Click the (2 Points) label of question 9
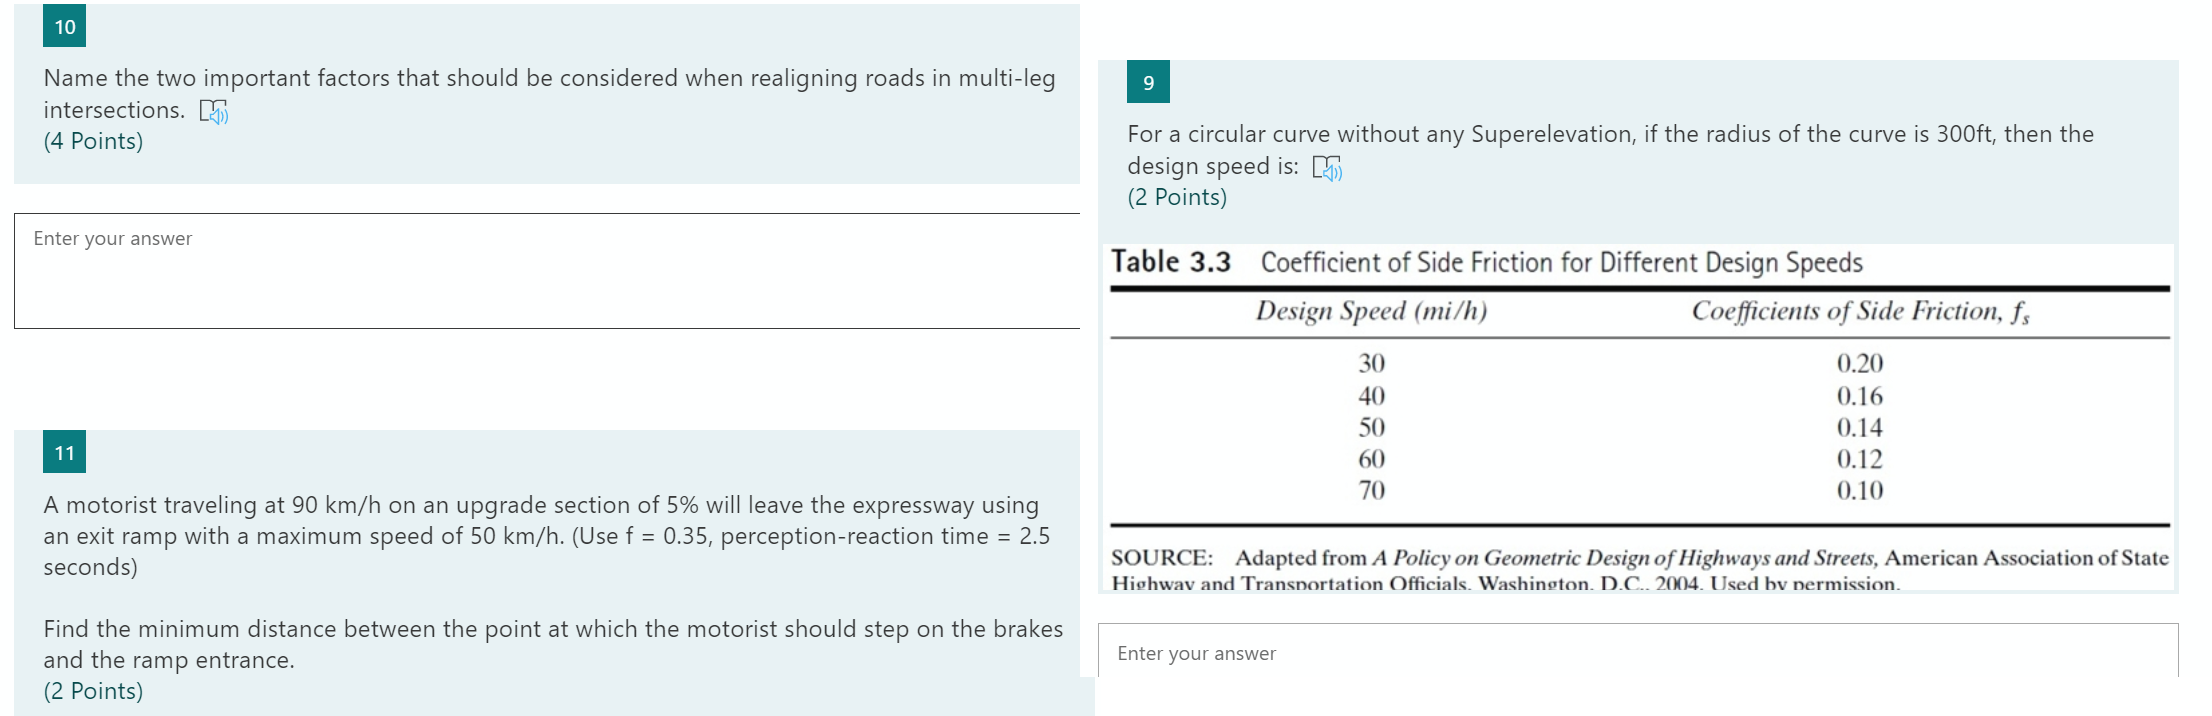The height and width of the screenshot is (716, 2212). (1177, 198)
